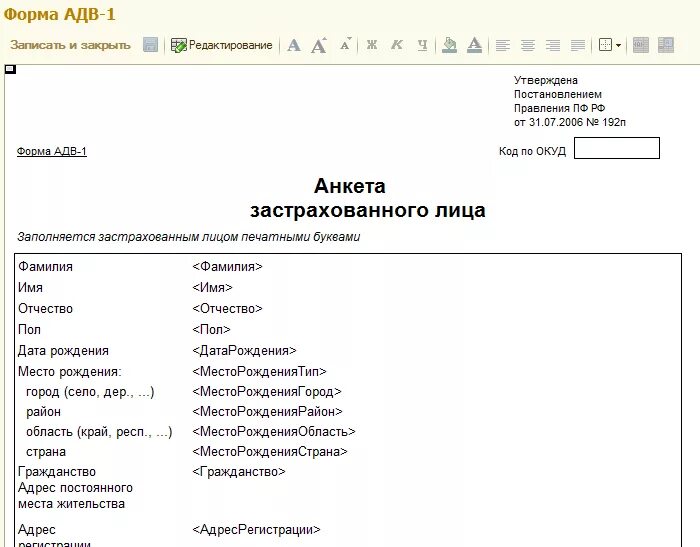700x547 pixels.
Task: Click 'Адрес постоянного' label text
Action: pyautogui.click(x=75, y=488)
